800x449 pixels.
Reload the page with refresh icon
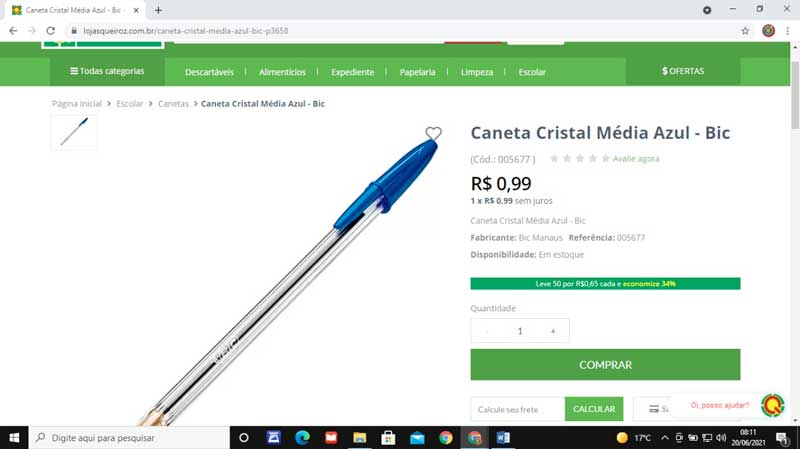point(51,31)
